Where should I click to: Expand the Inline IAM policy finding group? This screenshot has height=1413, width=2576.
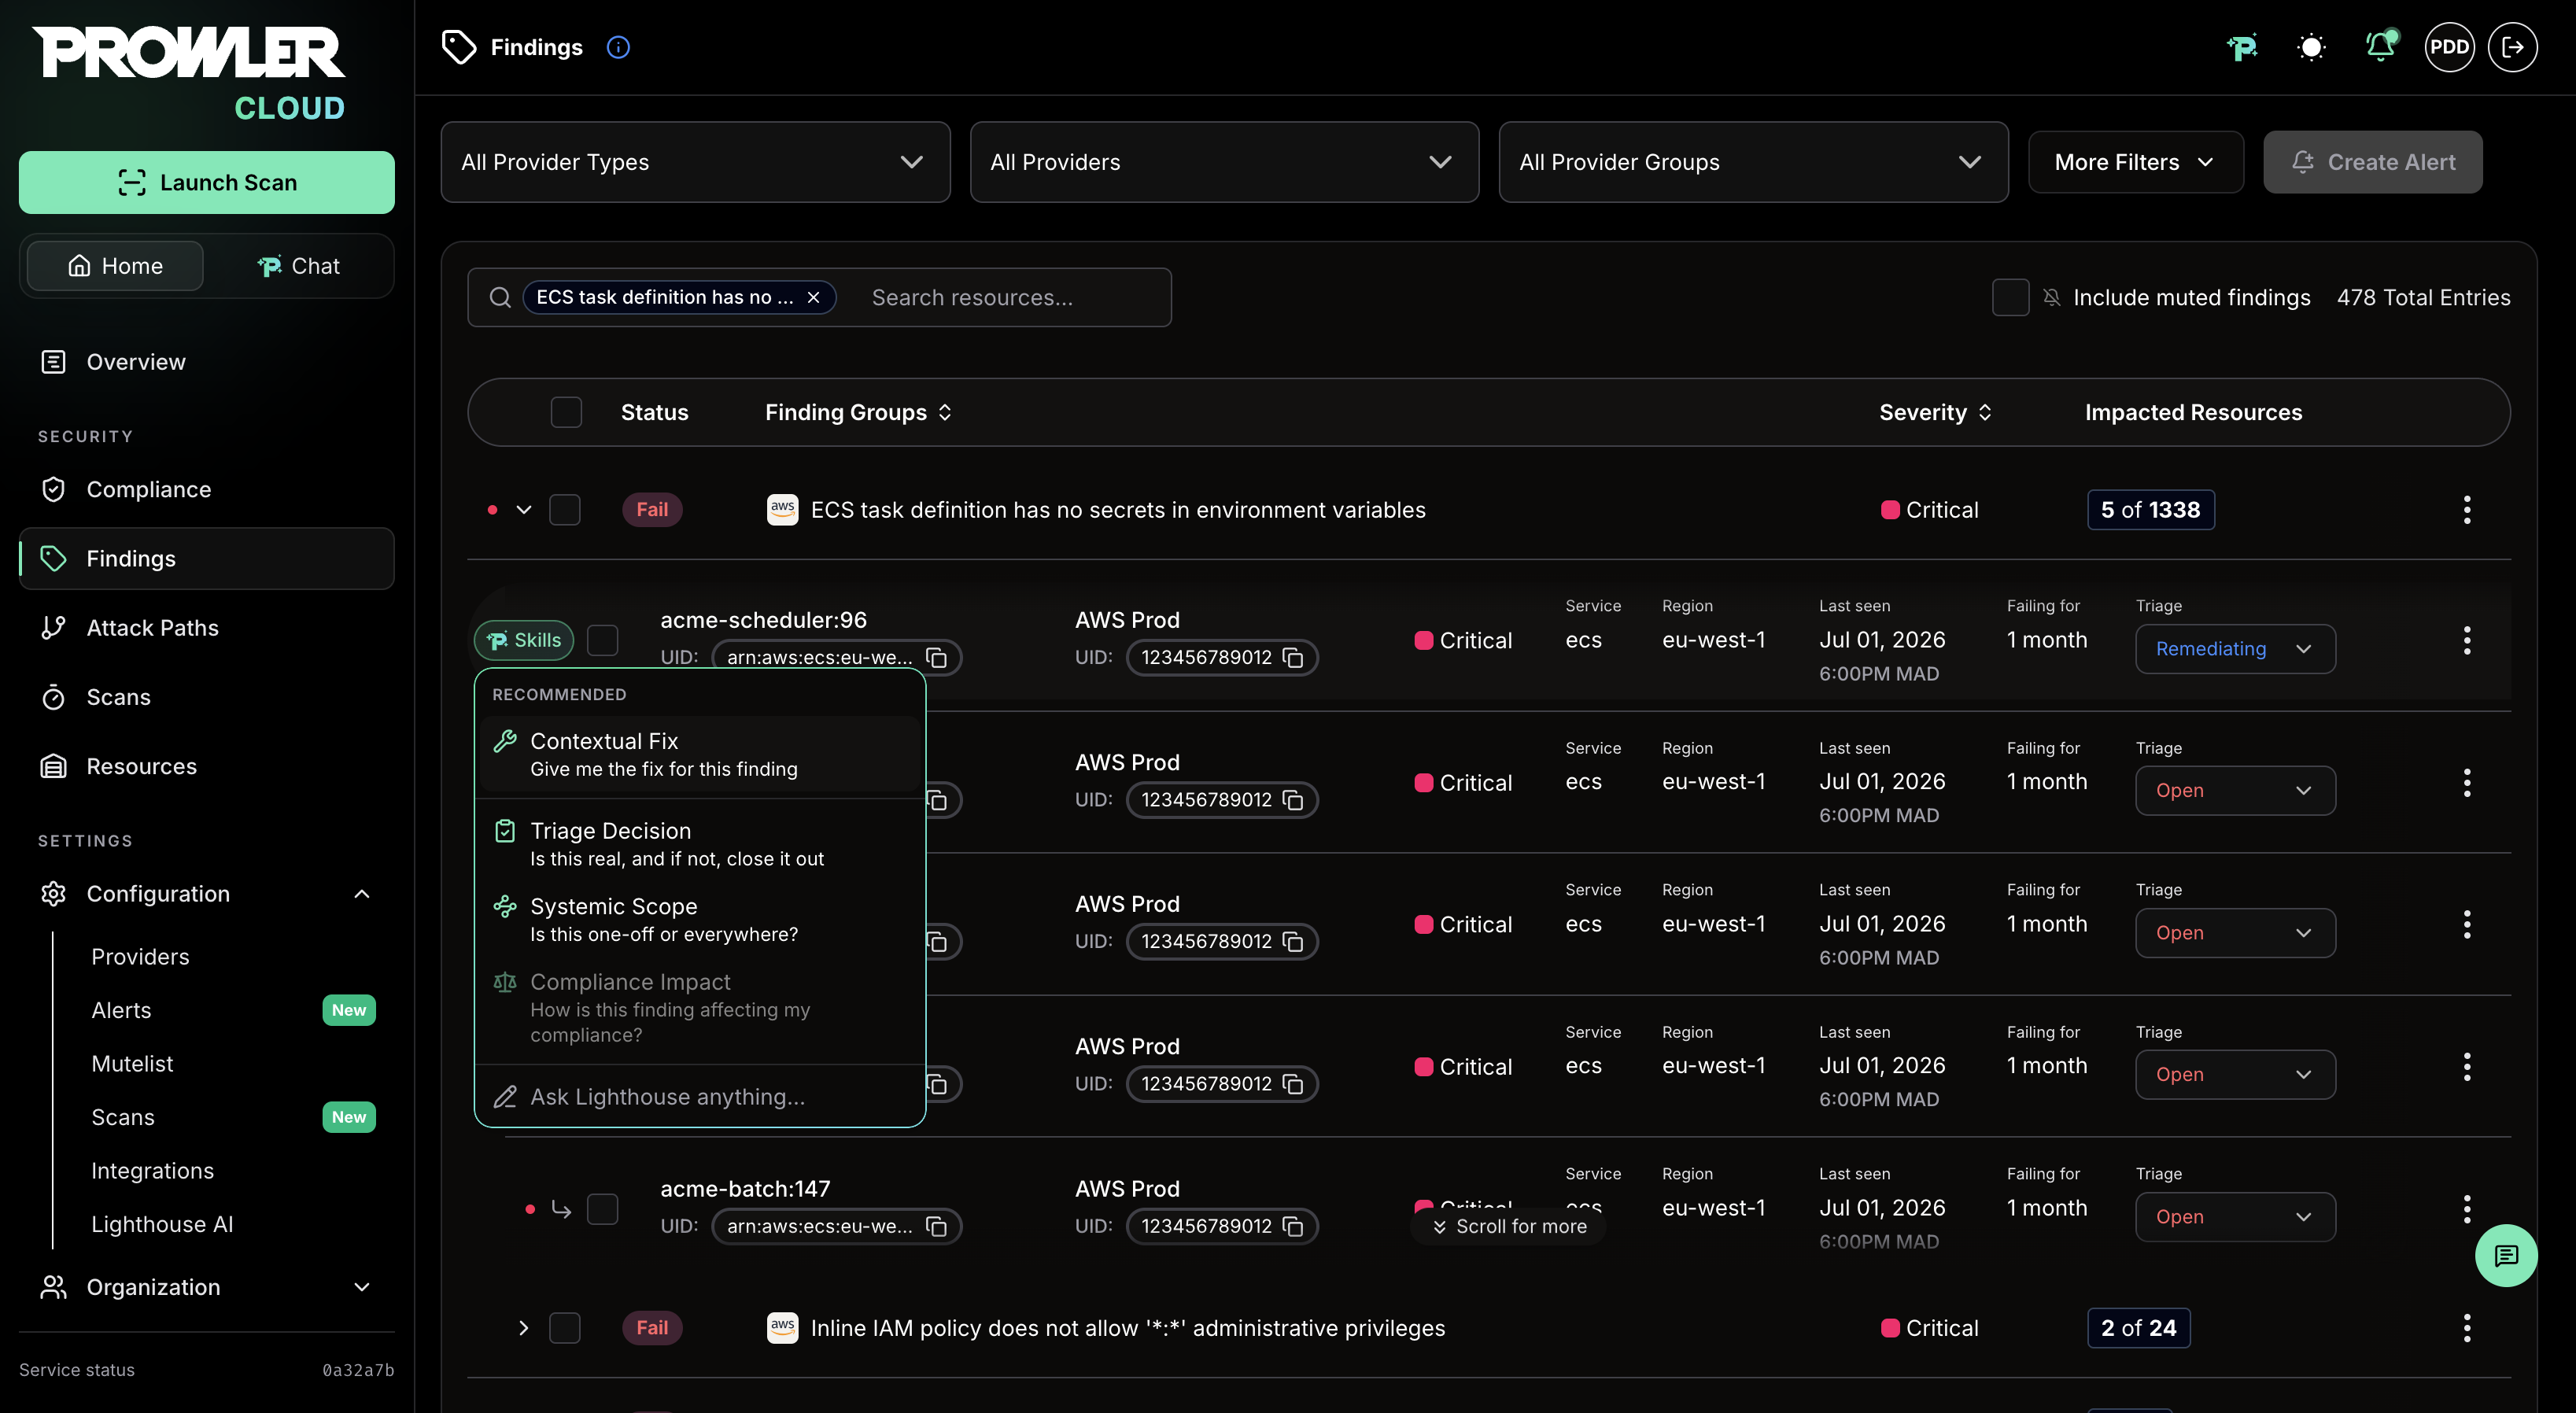tap(523, 1328)
